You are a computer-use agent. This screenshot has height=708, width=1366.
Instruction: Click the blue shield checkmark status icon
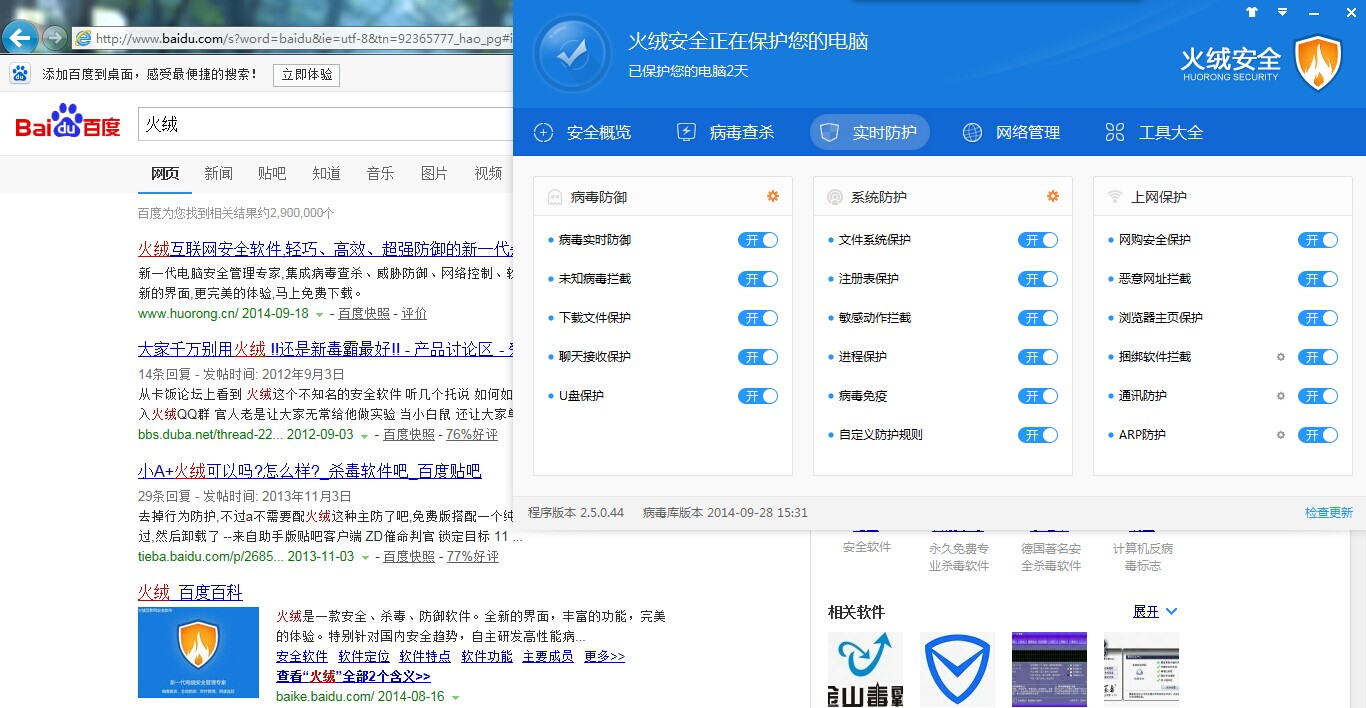coord(572,54)
